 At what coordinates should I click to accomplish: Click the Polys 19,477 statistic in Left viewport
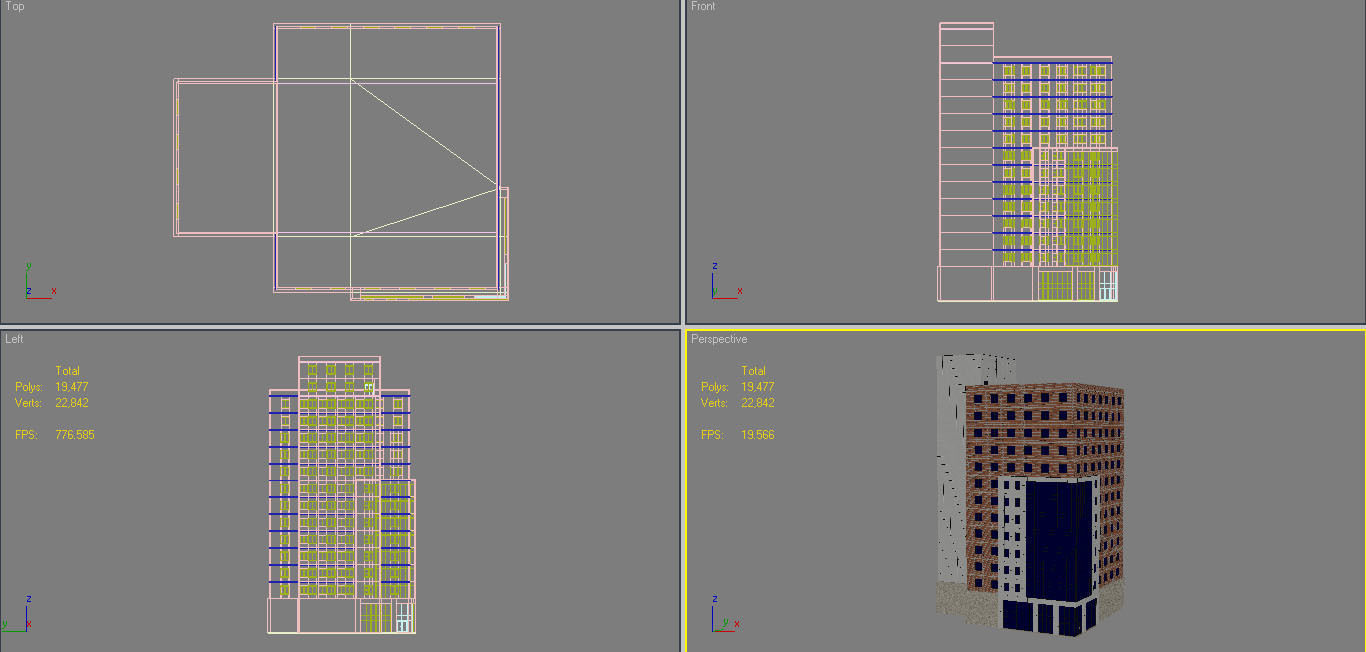52,387
